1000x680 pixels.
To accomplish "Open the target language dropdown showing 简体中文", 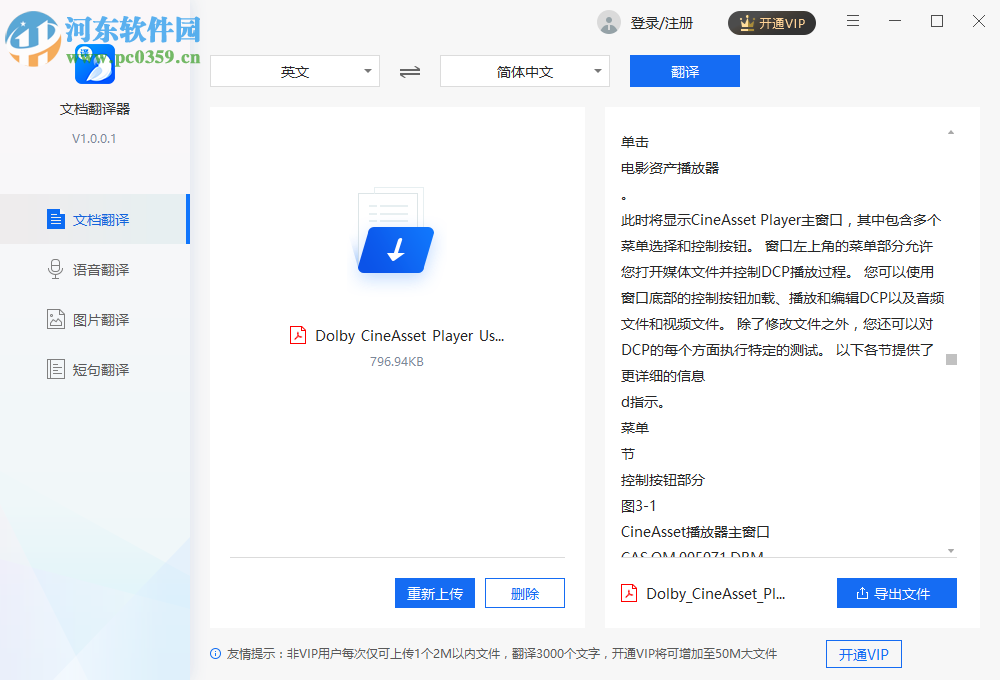I will [525, 71].
